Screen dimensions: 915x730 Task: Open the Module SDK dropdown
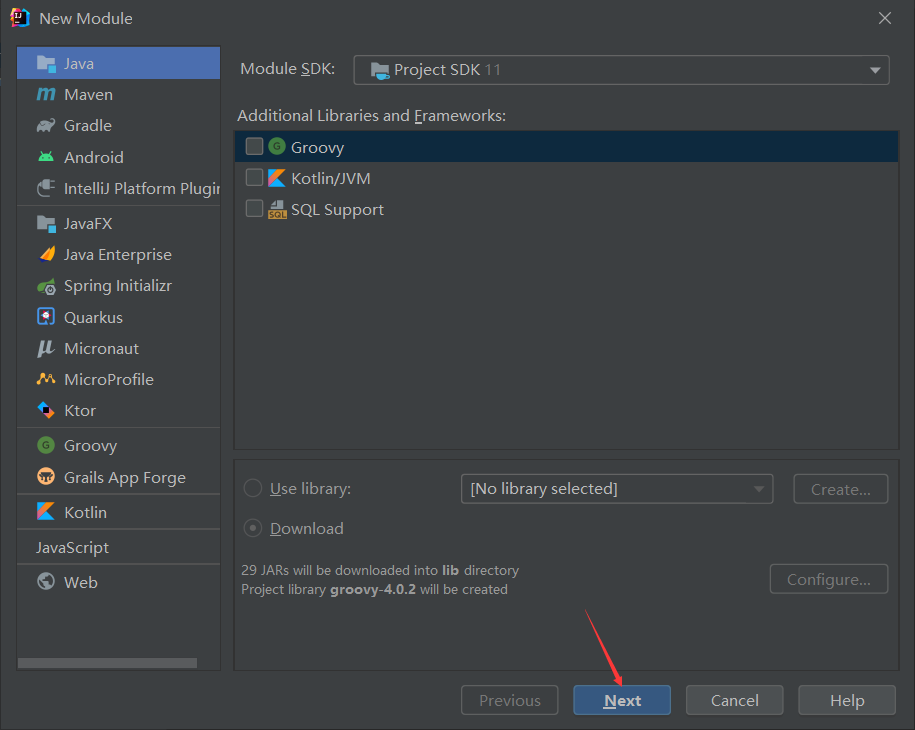[x=621, y=70]
